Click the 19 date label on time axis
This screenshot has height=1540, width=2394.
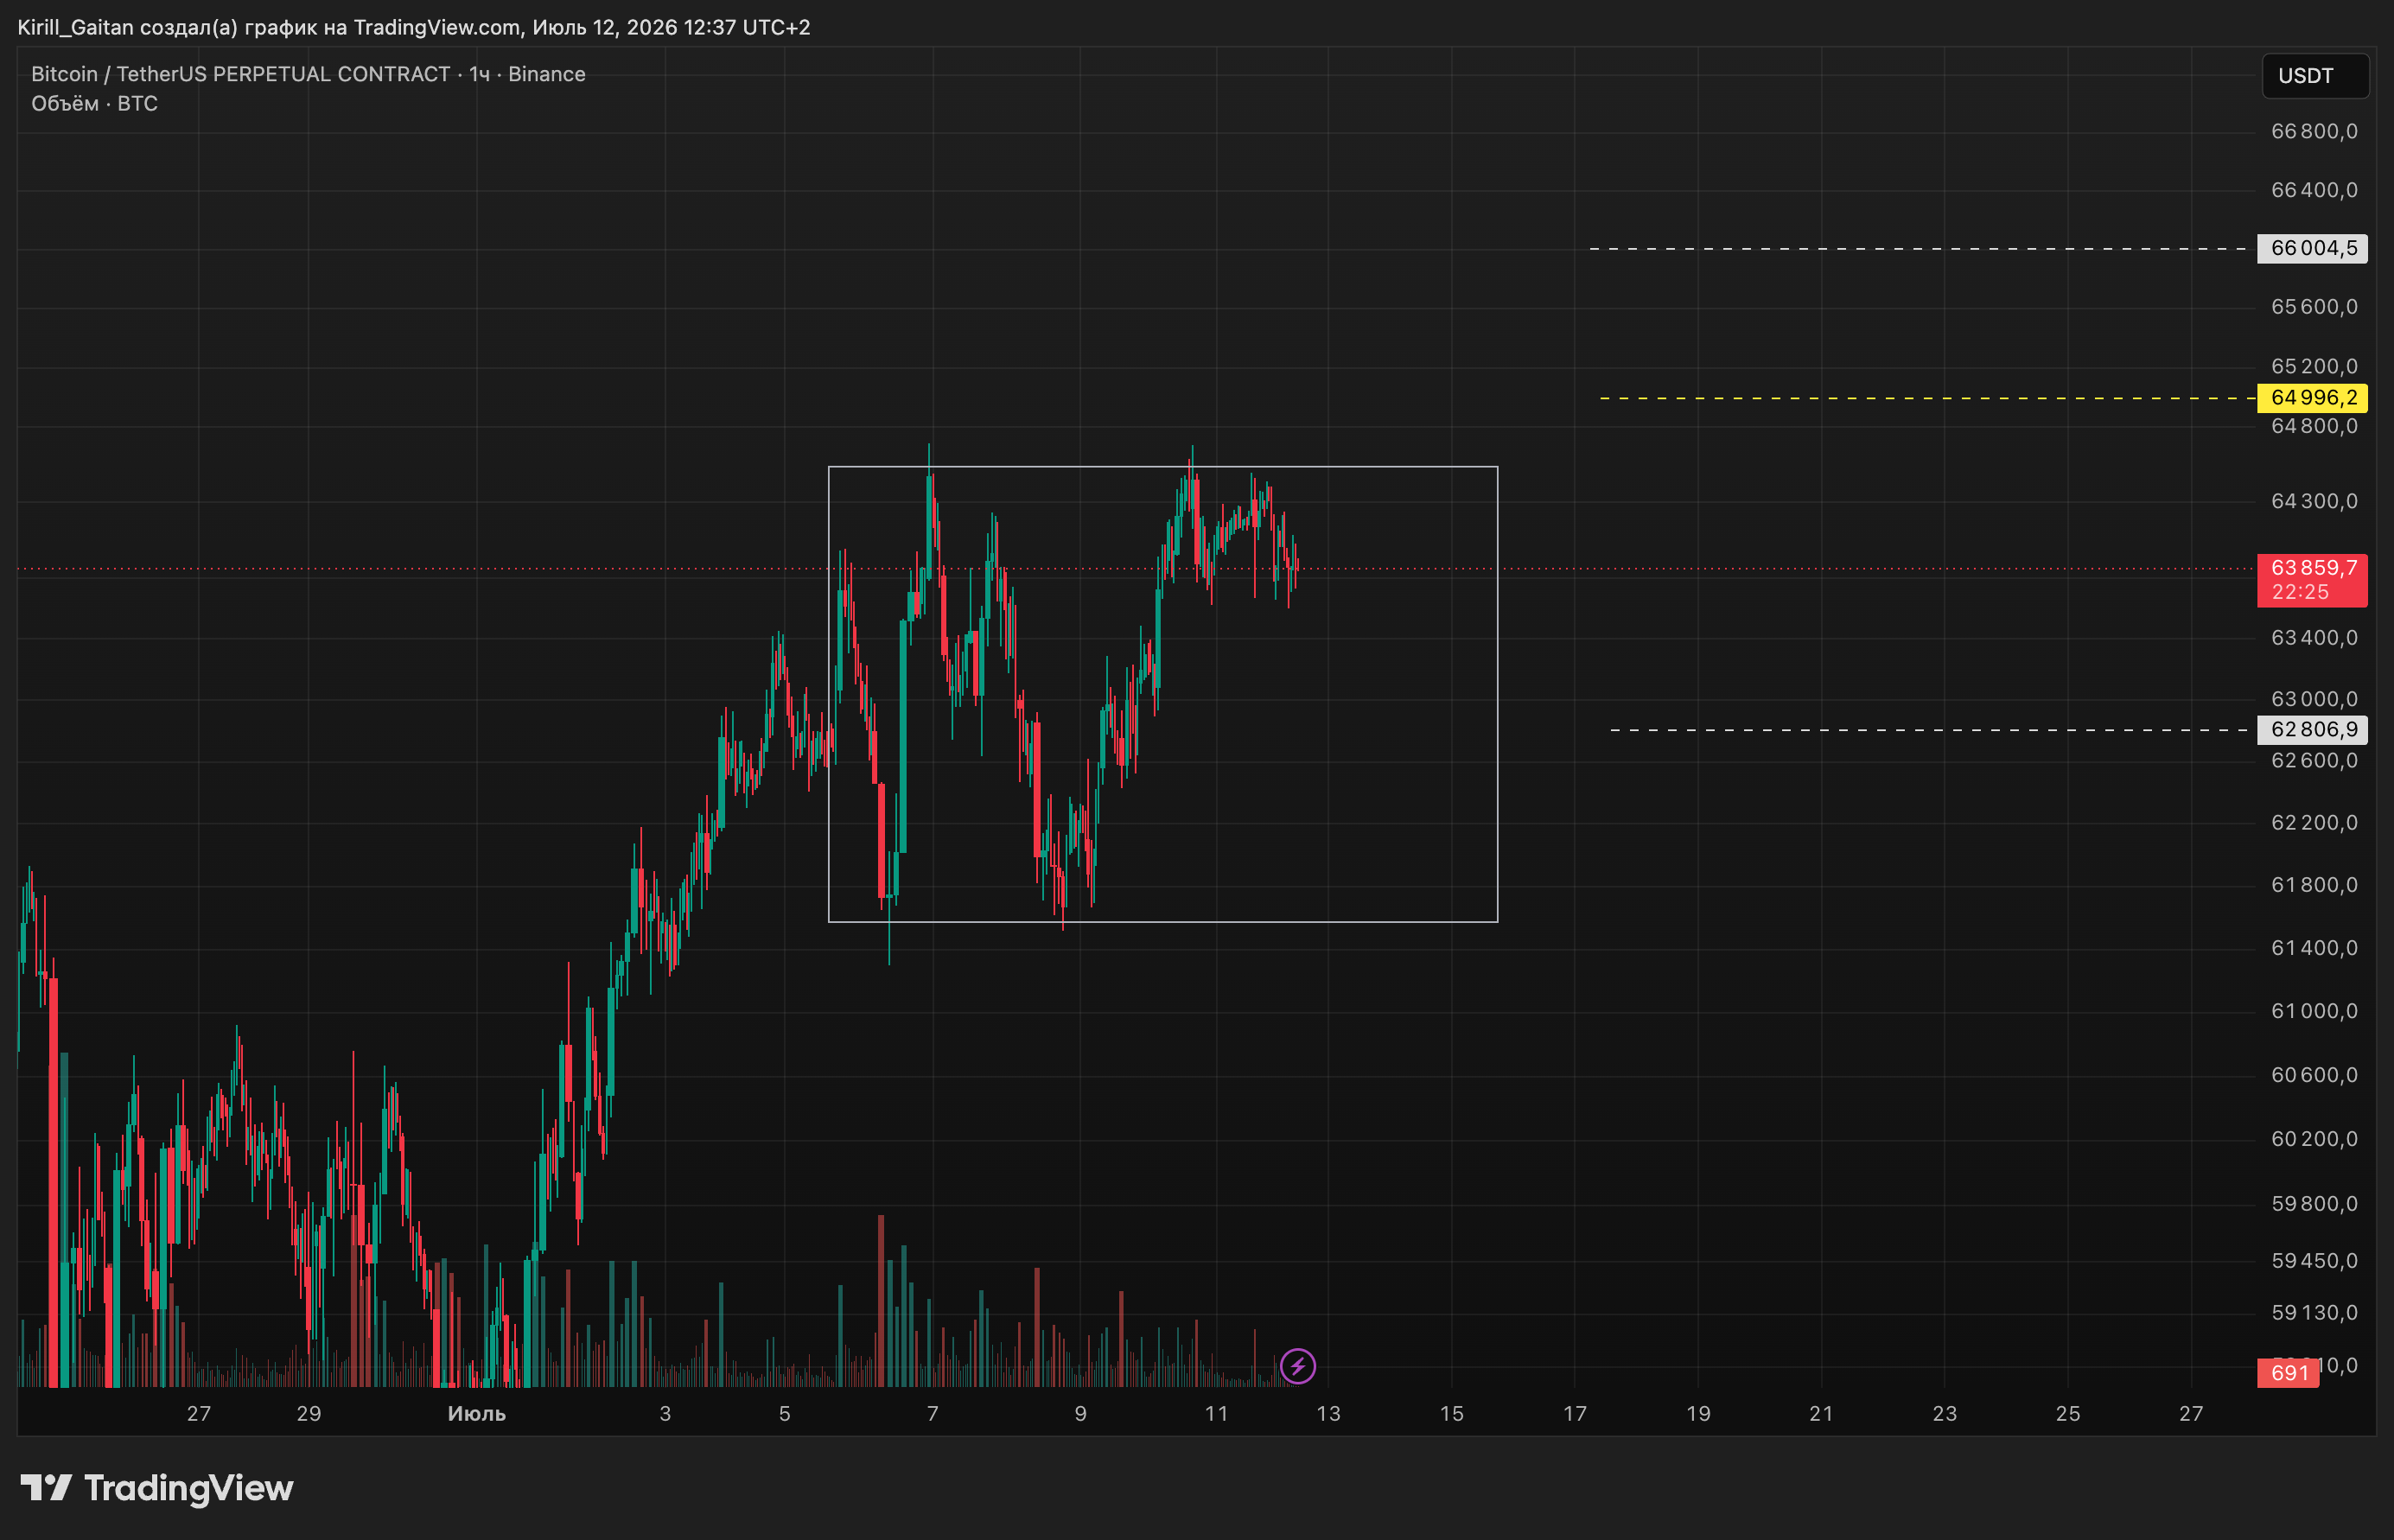pos(1699,1414)
